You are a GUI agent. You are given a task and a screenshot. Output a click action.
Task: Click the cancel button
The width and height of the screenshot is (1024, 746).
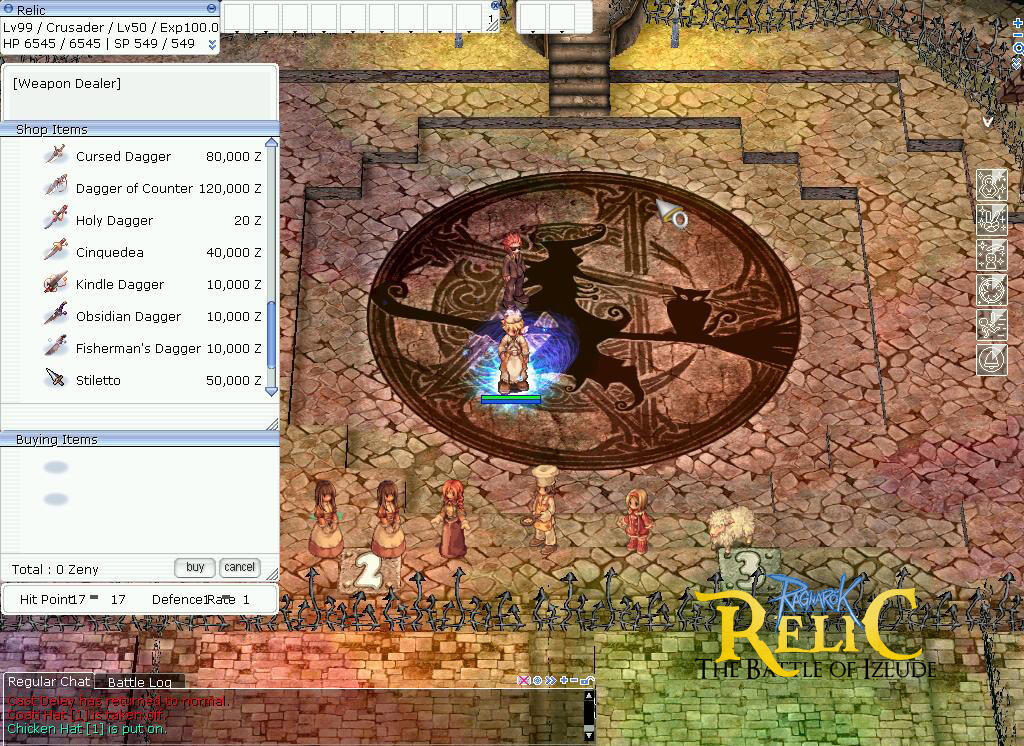click(x=240, y=567)
